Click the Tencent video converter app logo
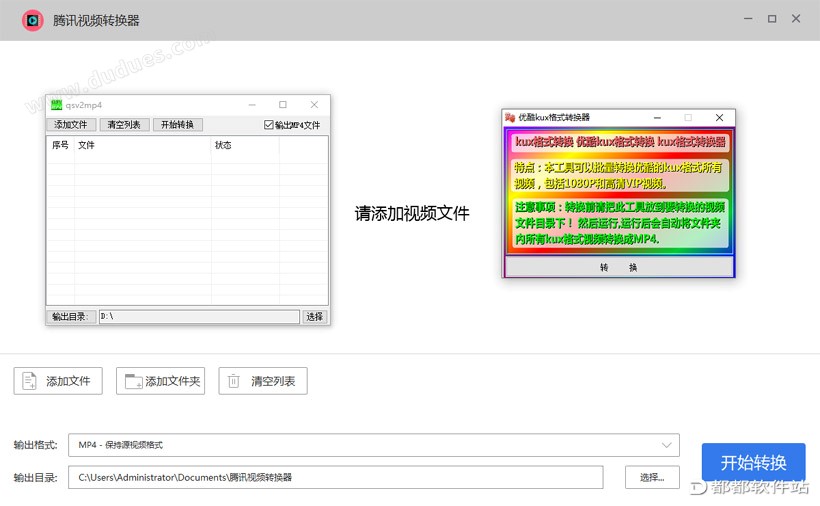820x506 pixels. coord(32,20)
